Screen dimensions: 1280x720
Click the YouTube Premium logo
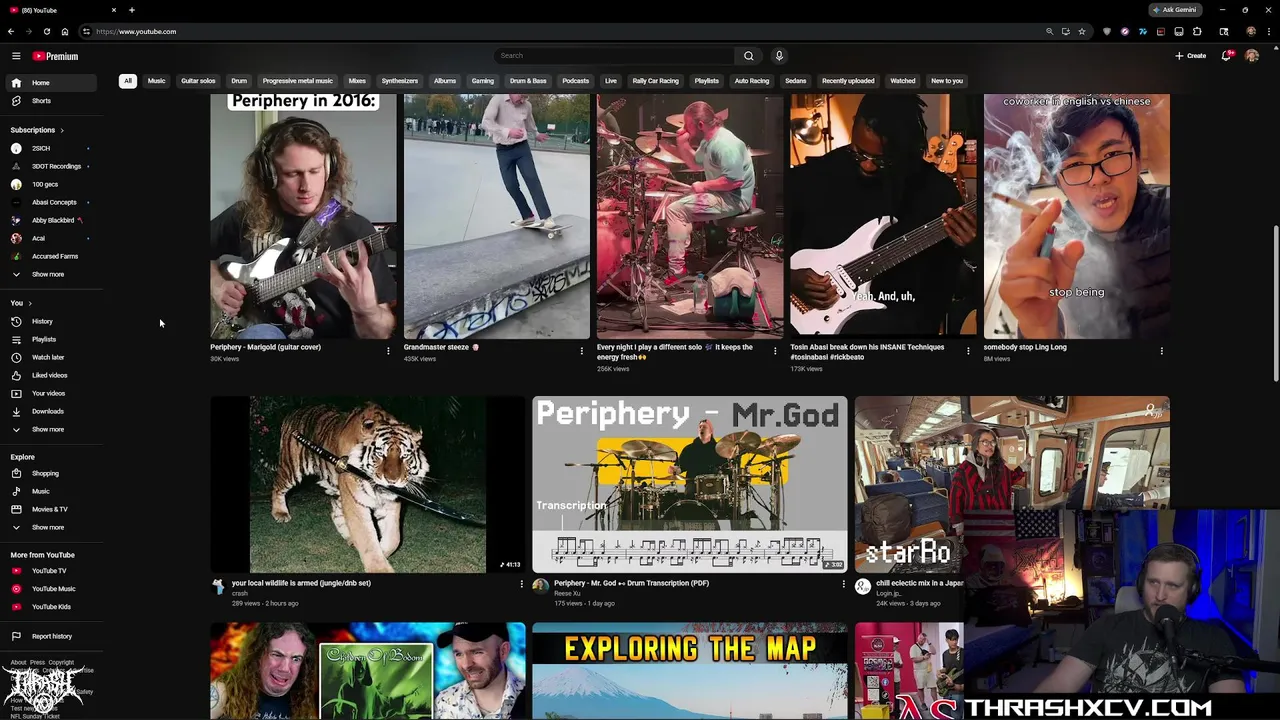pyautogui.click(x=55, y=56)
